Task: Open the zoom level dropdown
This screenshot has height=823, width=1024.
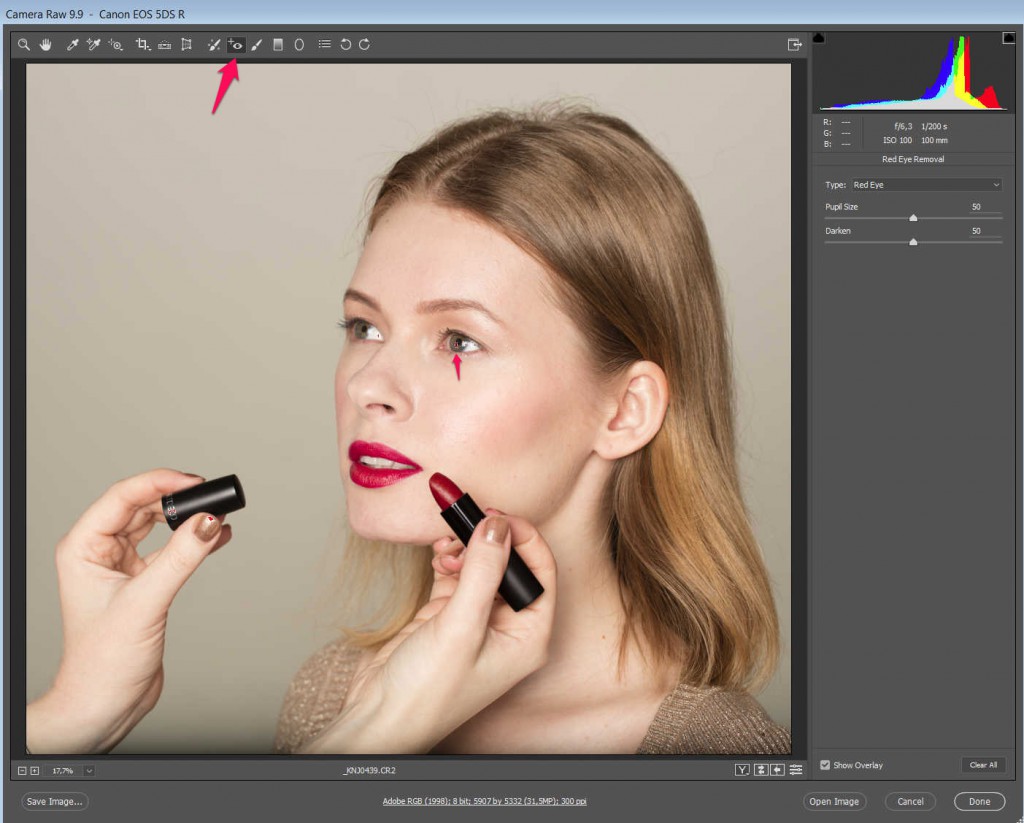Action: [89, 771]
